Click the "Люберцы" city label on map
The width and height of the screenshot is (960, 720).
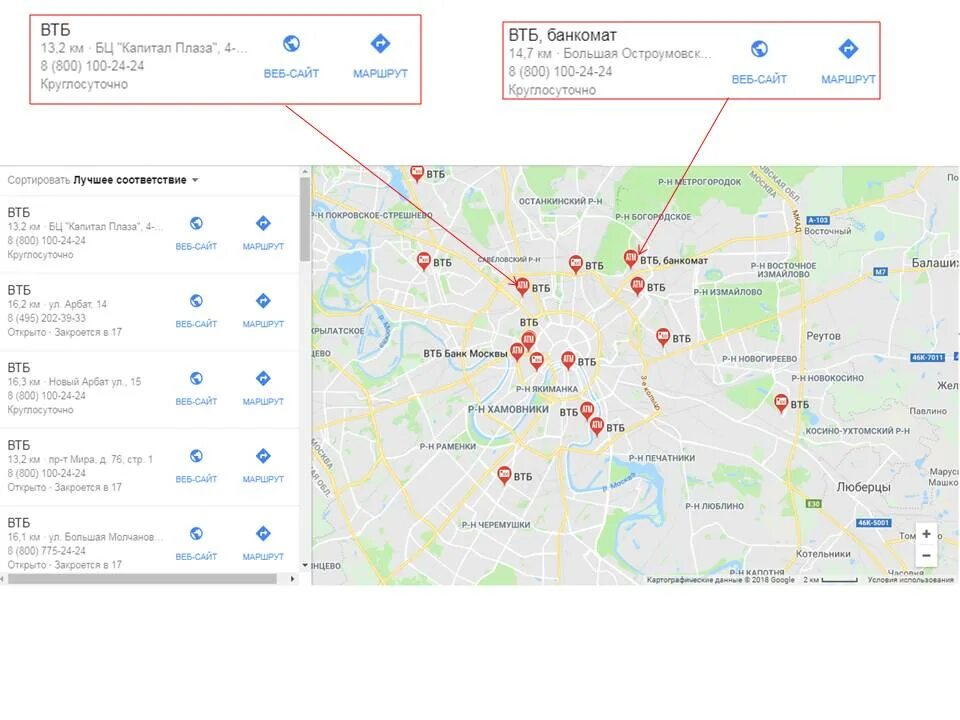[x=864, y=487]
